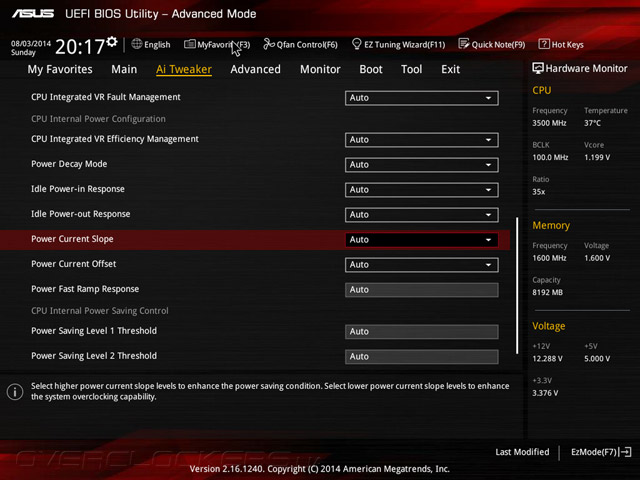Click the vertical settings scrollbar
The height and width of the screenshot is (480, 640).
pos(517,285)
